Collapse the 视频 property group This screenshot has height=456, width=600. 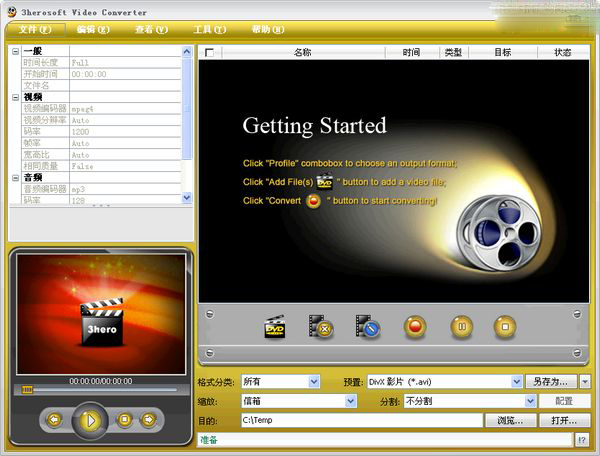coord(15,97)
